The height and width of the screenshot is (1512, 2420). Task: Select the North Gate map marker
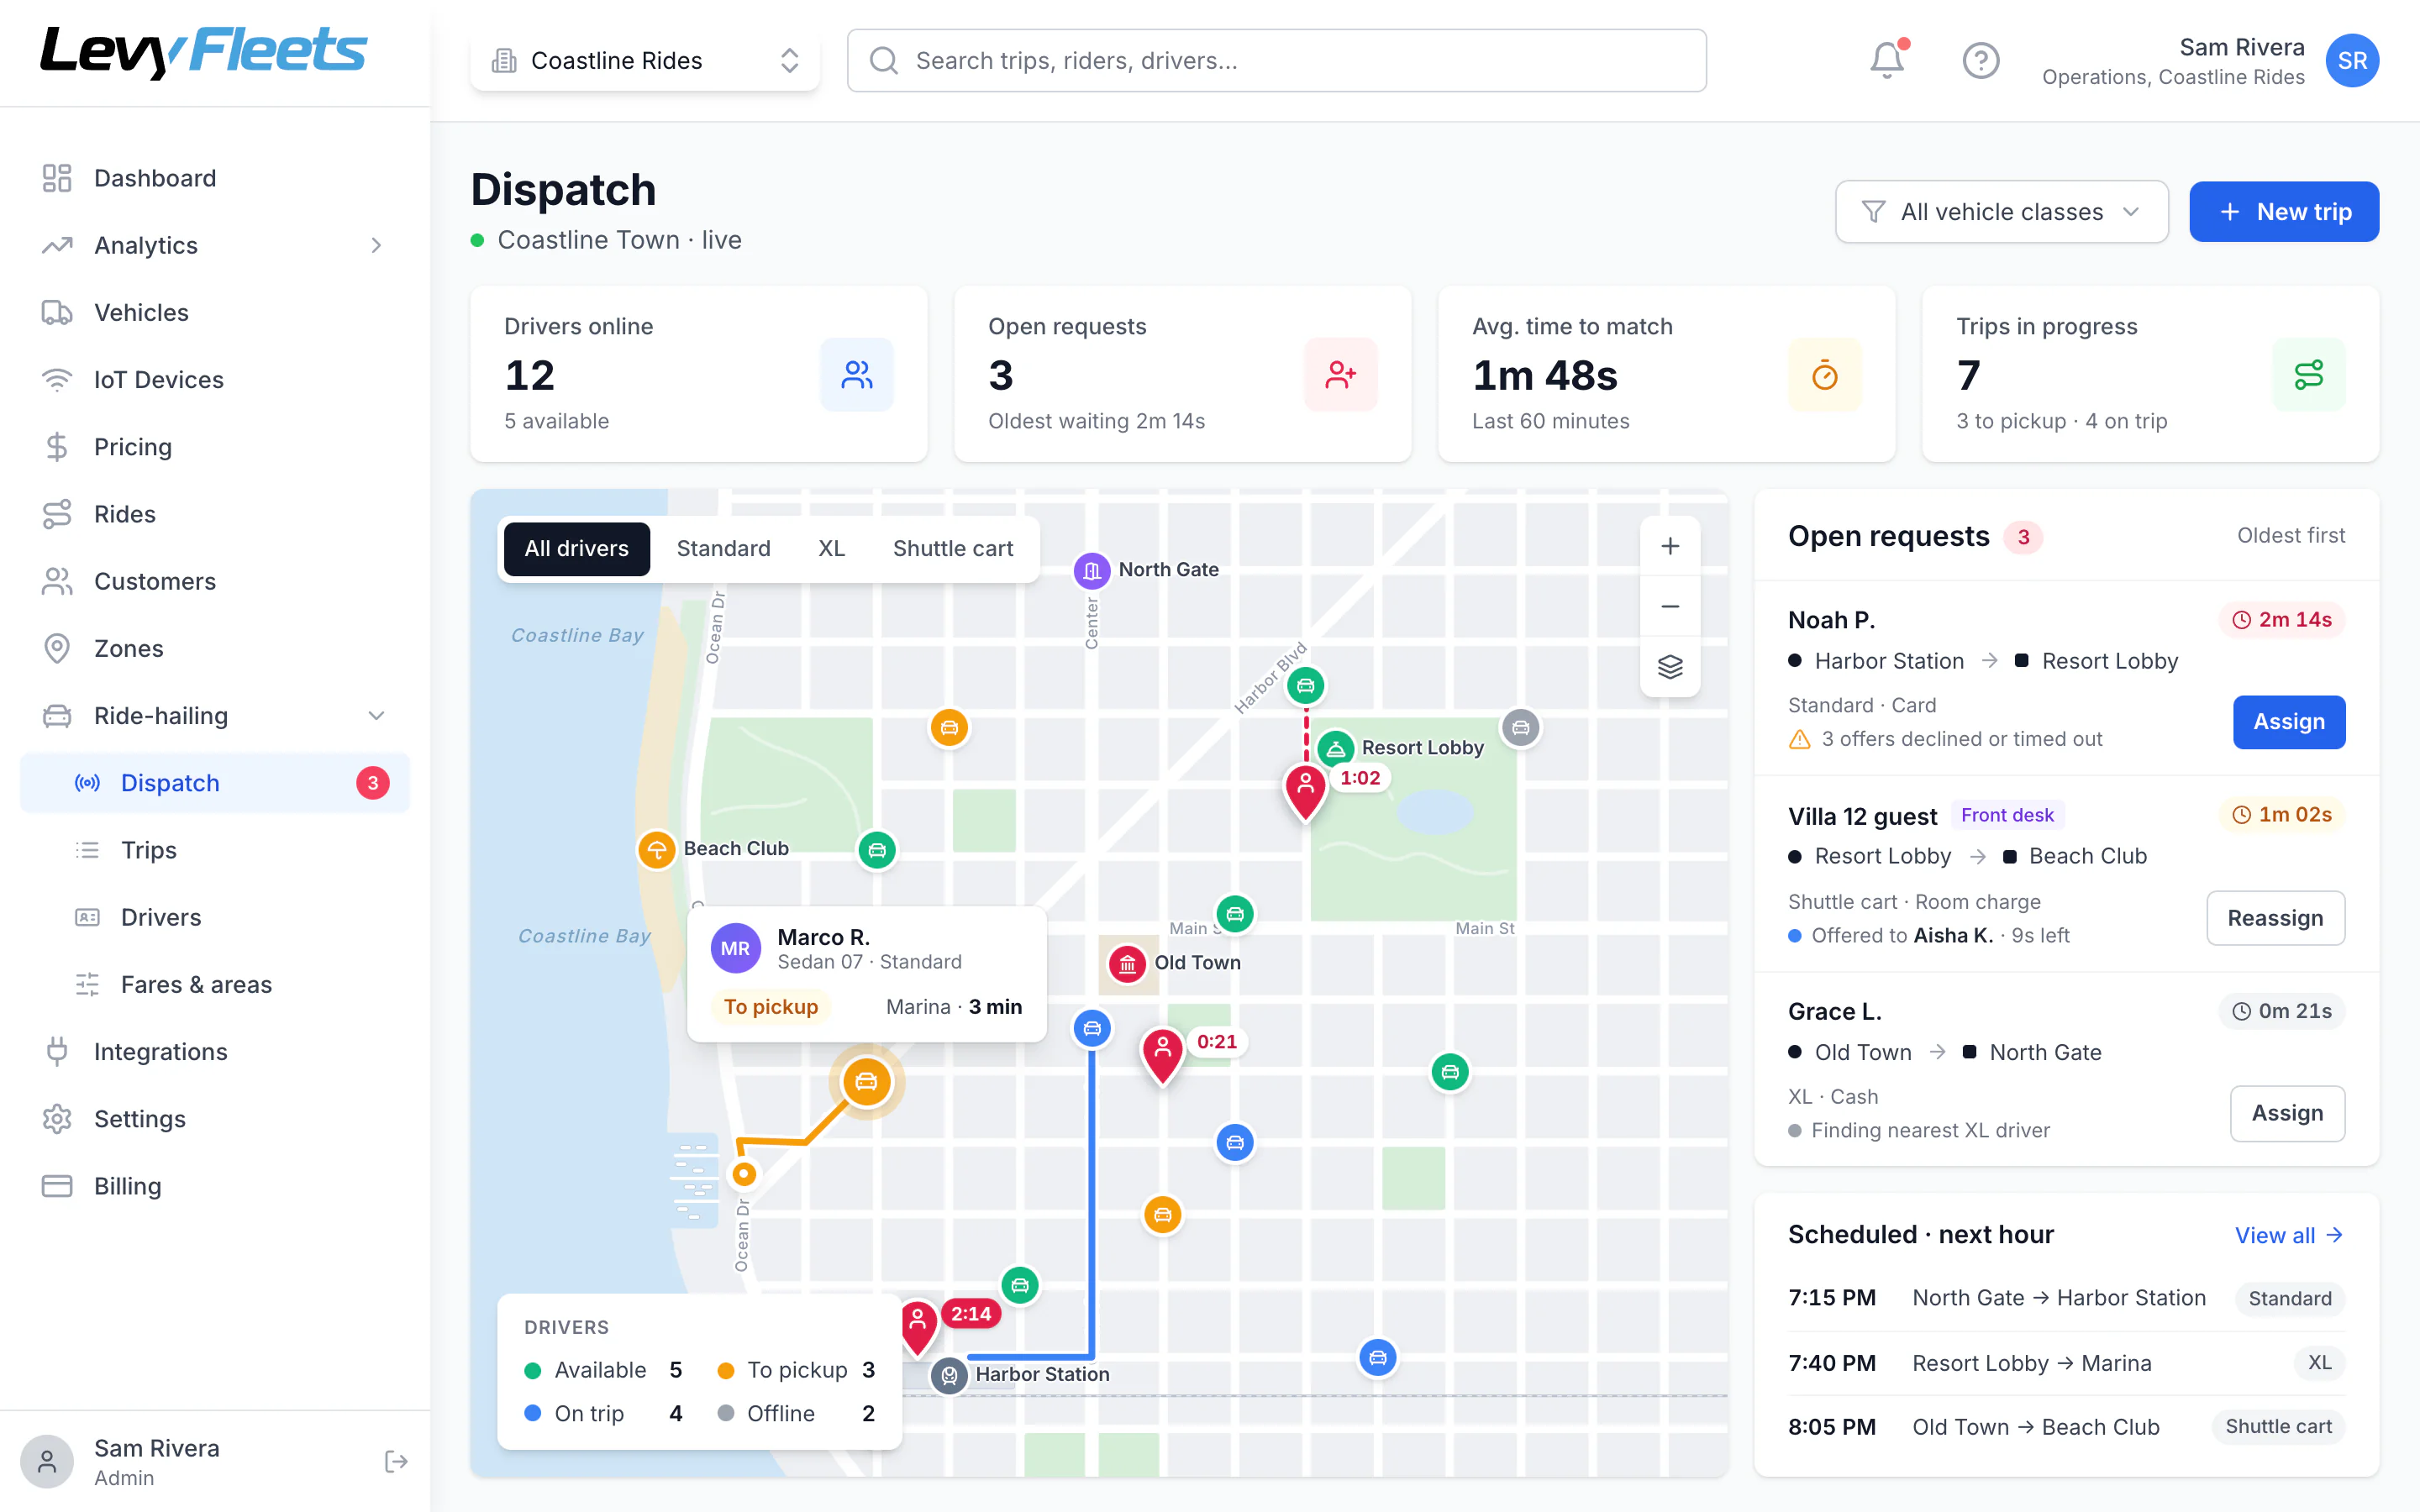(x=1091, y=570)
